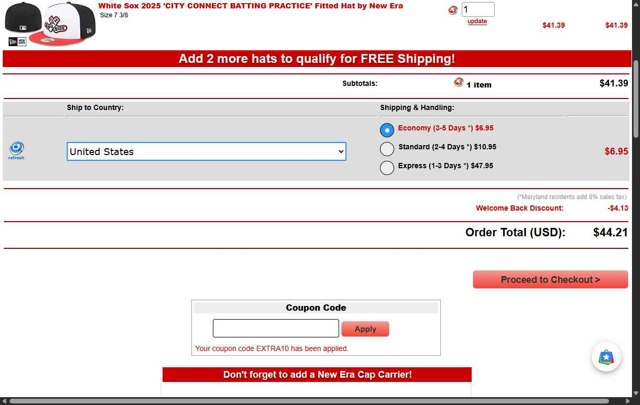Click the 'Add 2 more hats' free shipping banner
This screenshot has height=405, width=640.
click(x=317, y=59)
